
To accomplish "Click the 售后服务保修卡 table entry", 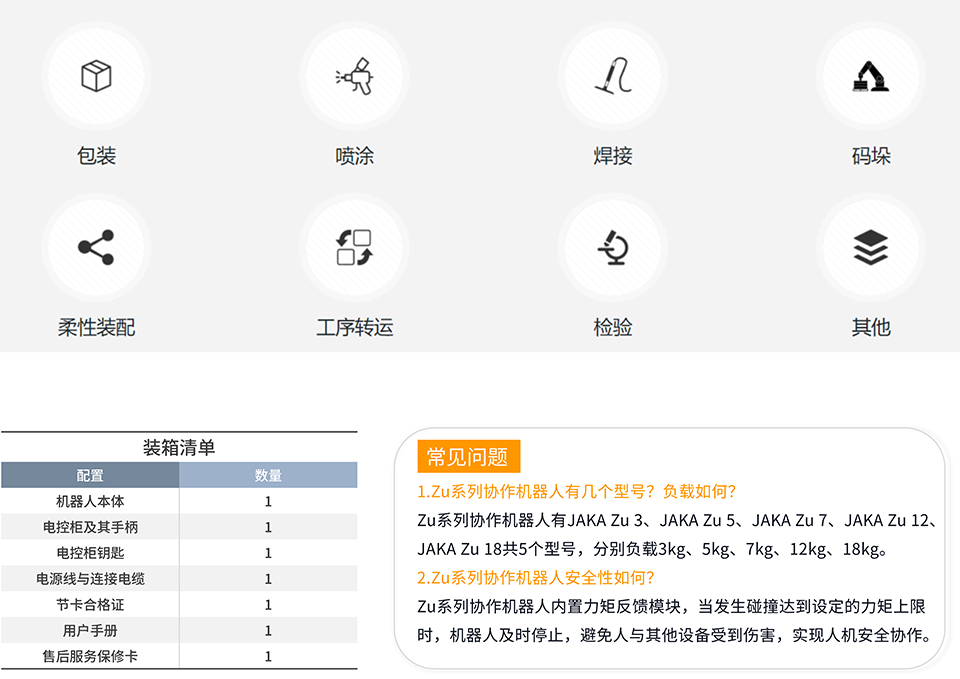I will pyautogui.click(x=90, y=657).
